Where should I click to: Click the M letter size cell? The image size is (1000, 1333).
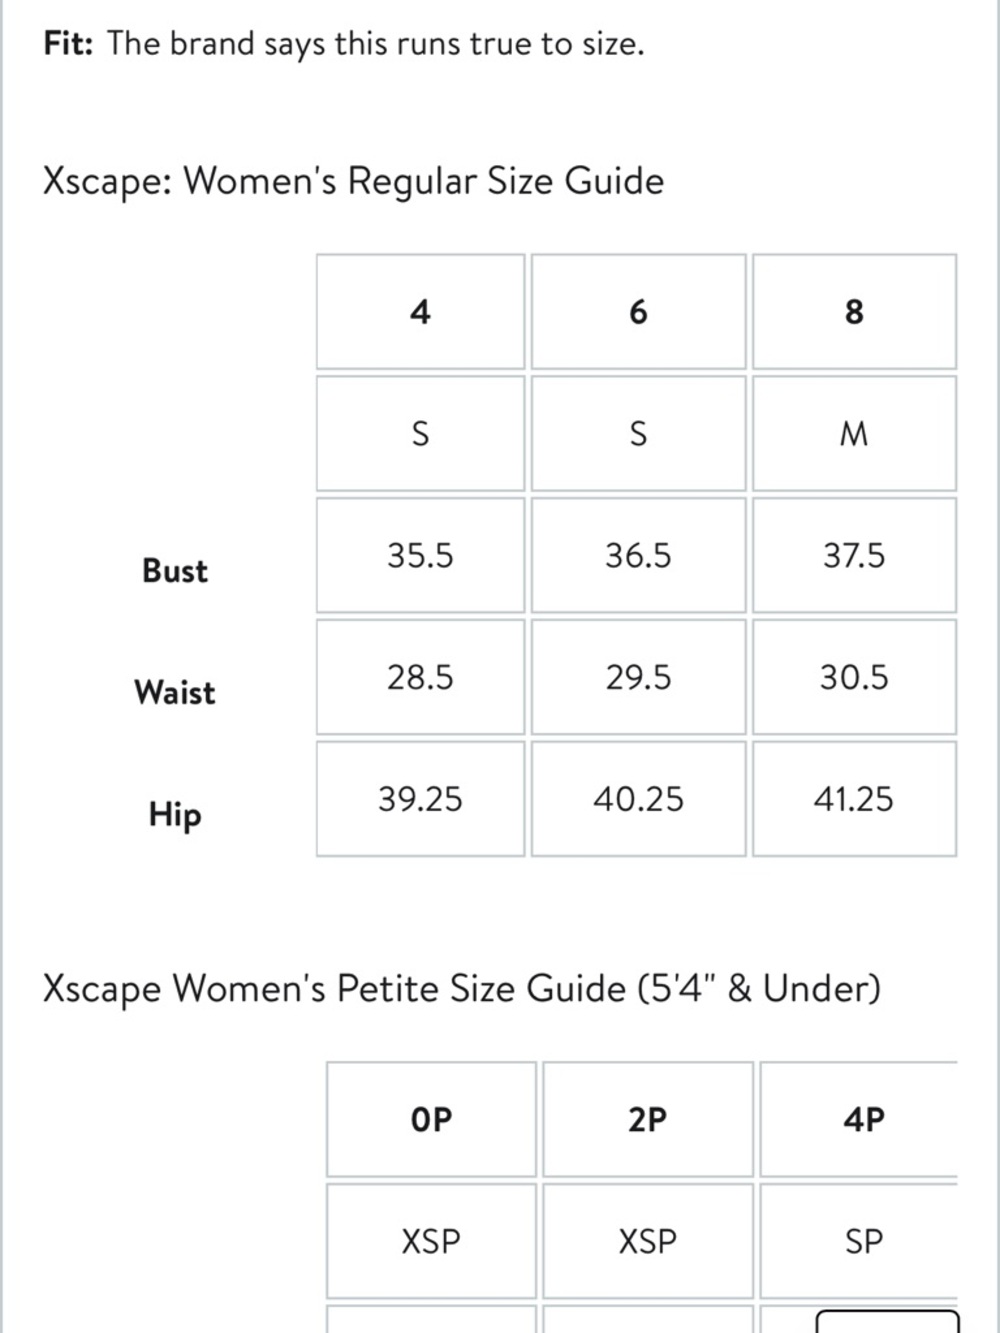tap(854, 434)
